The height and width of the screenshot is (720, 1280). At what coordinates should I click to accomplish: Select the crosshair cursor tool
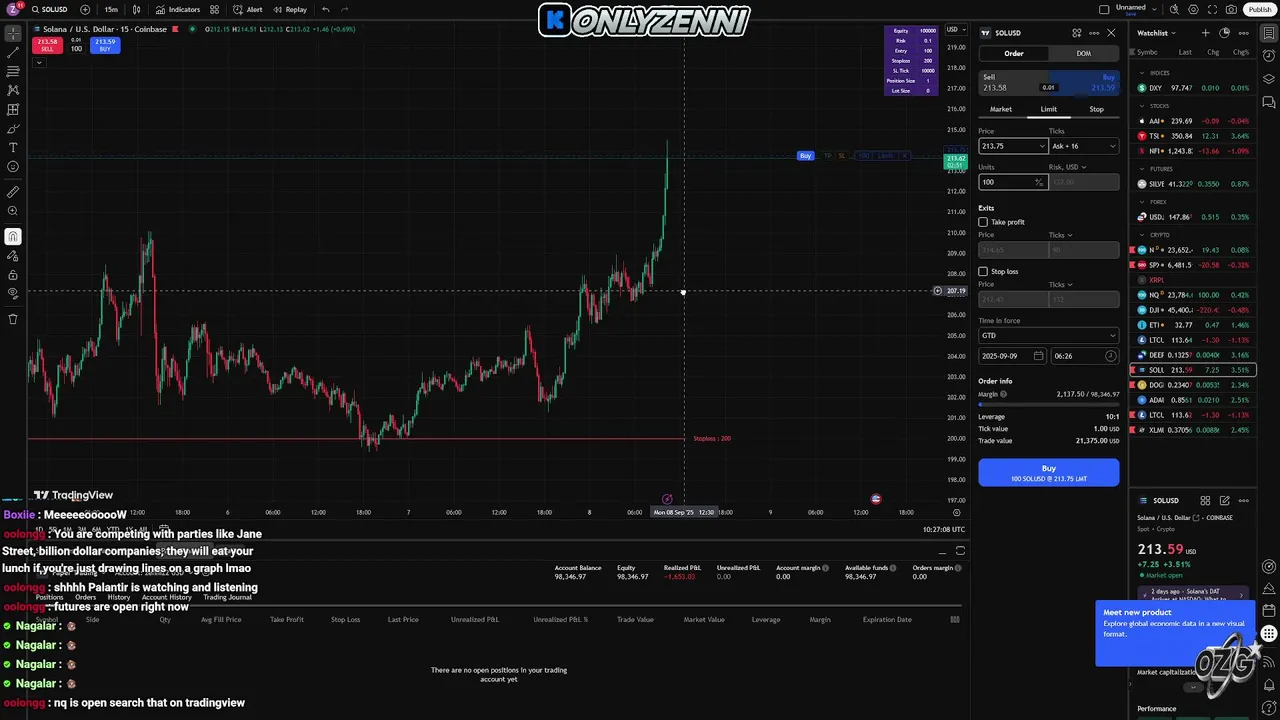[13, 33]
